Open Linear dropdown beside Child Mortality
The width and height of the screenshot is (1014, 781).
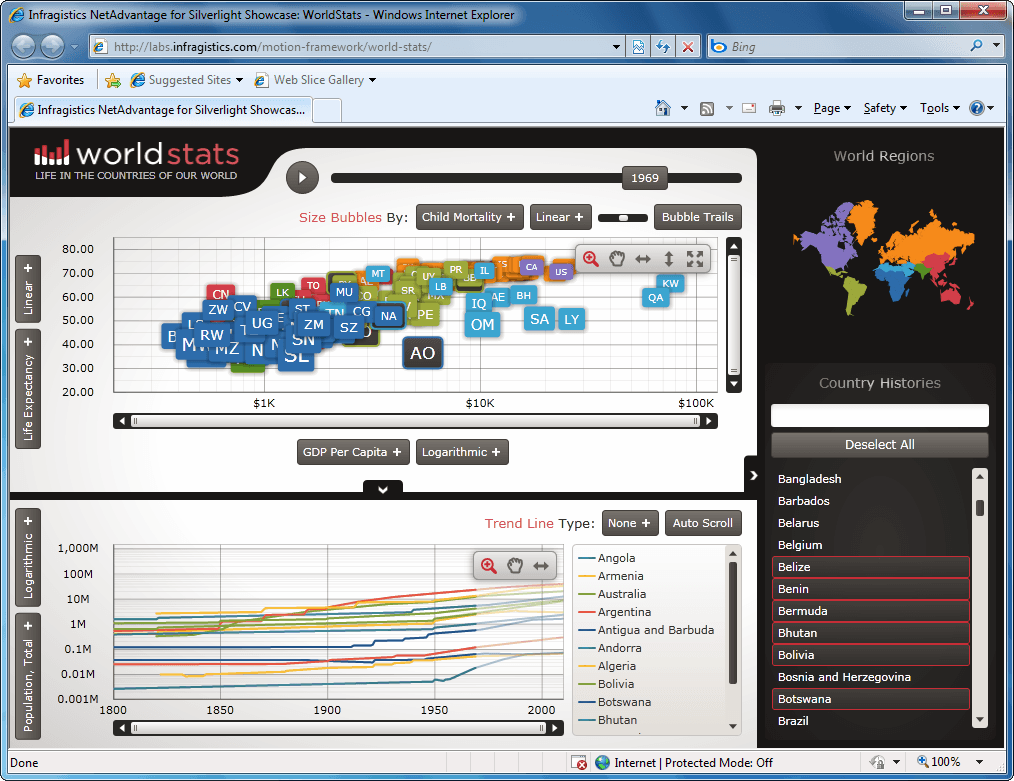coord(560,217)
